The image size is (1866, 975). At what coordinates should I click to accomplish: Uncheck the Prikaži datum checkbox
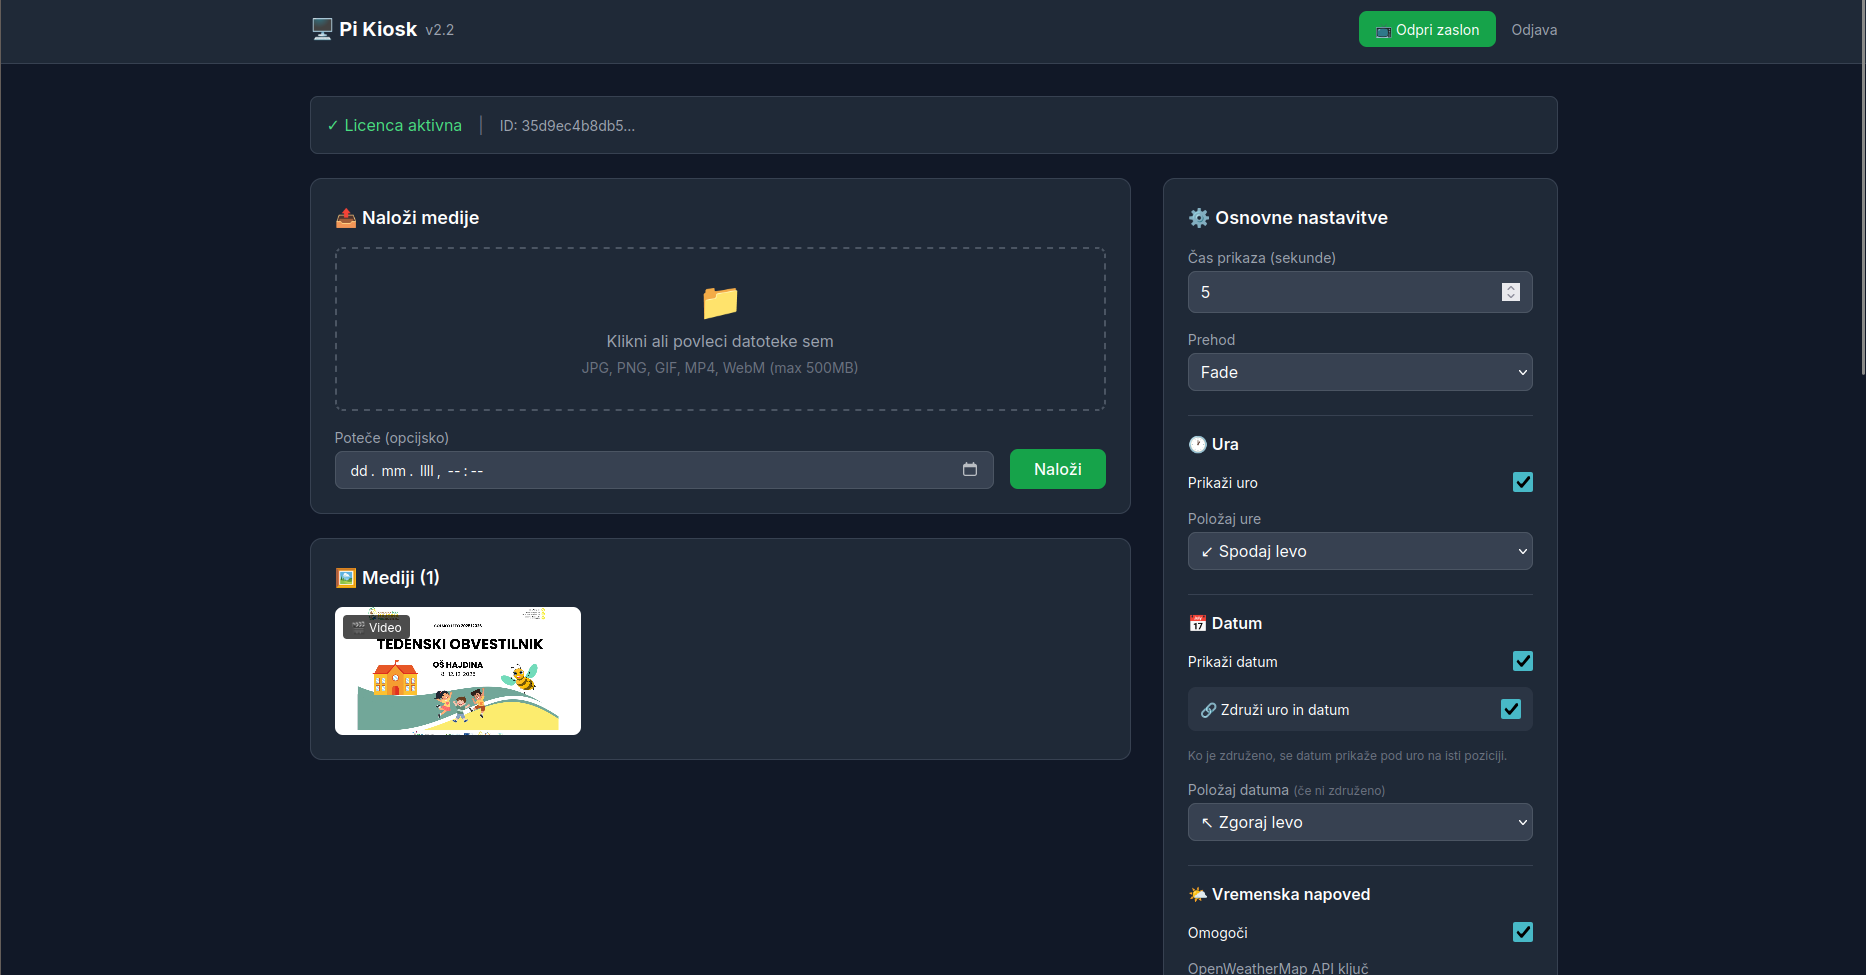(x=1522, y=661)
